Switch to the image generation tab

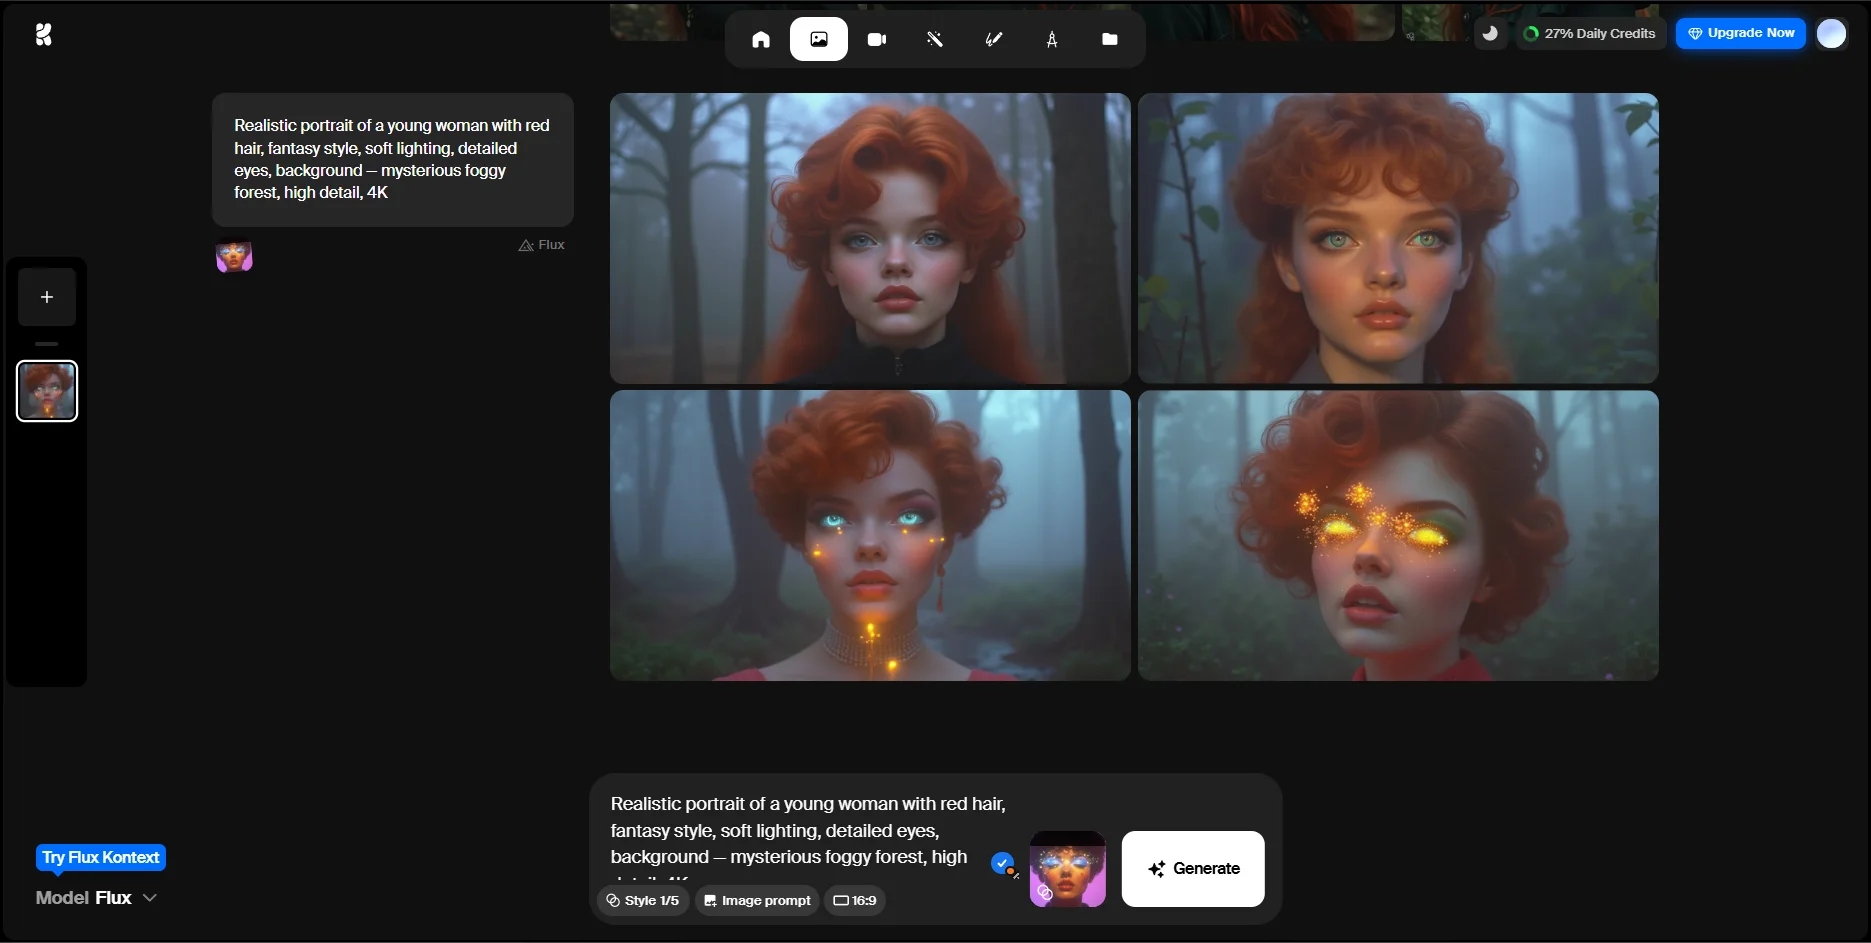819,39
